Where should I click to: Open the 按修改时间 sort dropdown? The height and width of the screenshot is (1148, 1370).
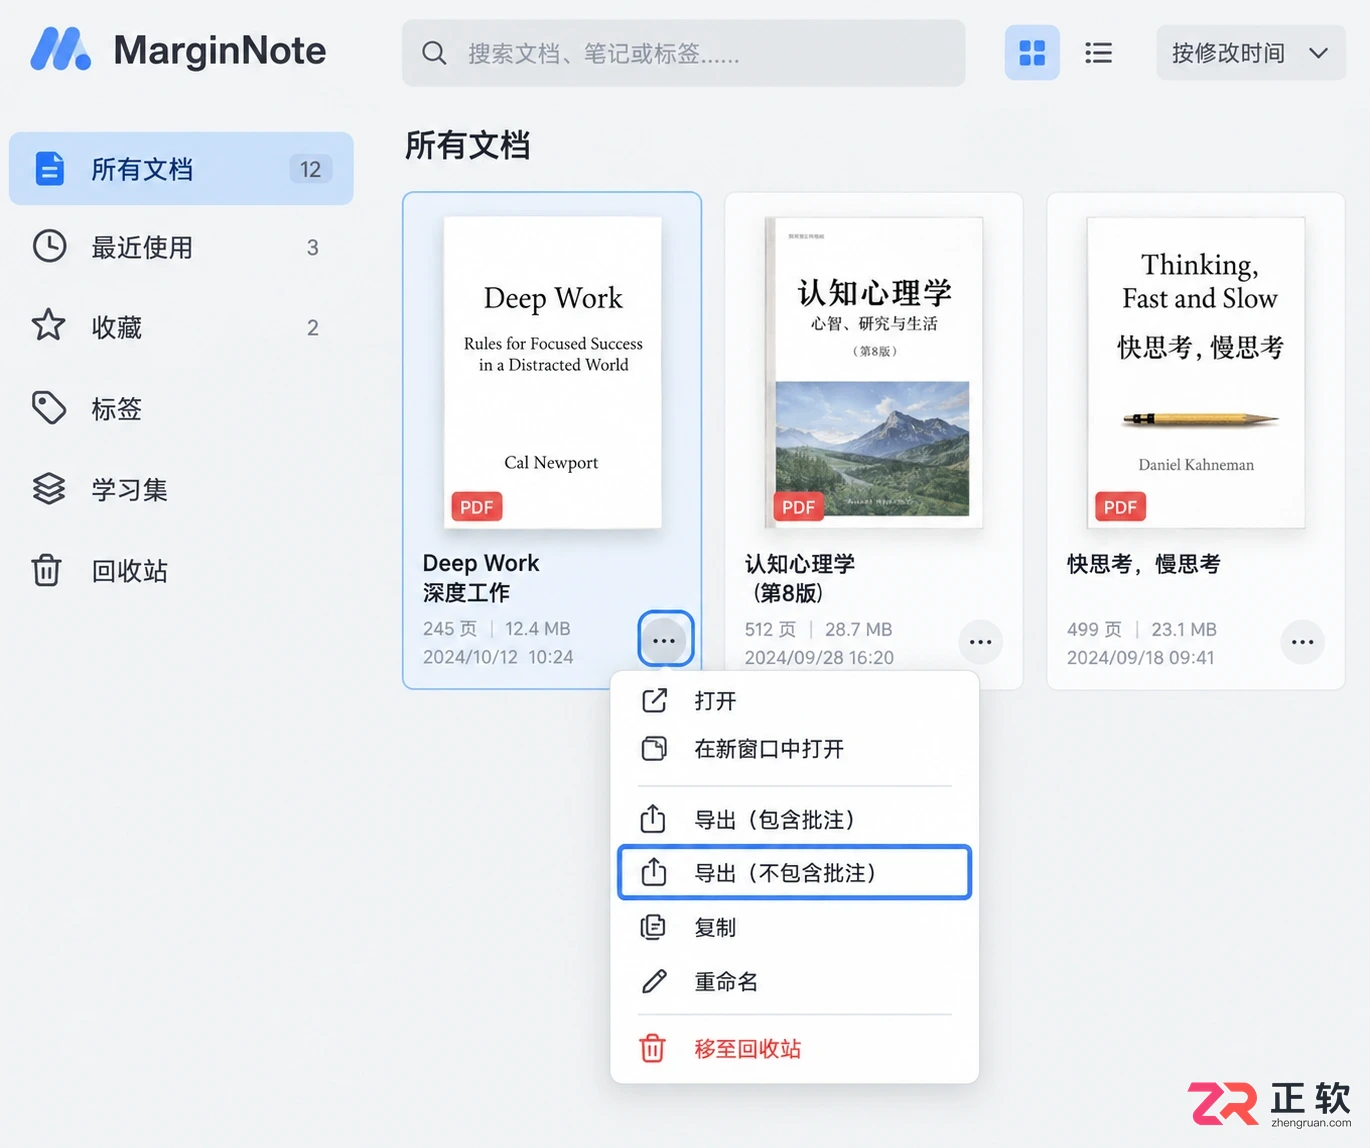tap(1251, 53)
